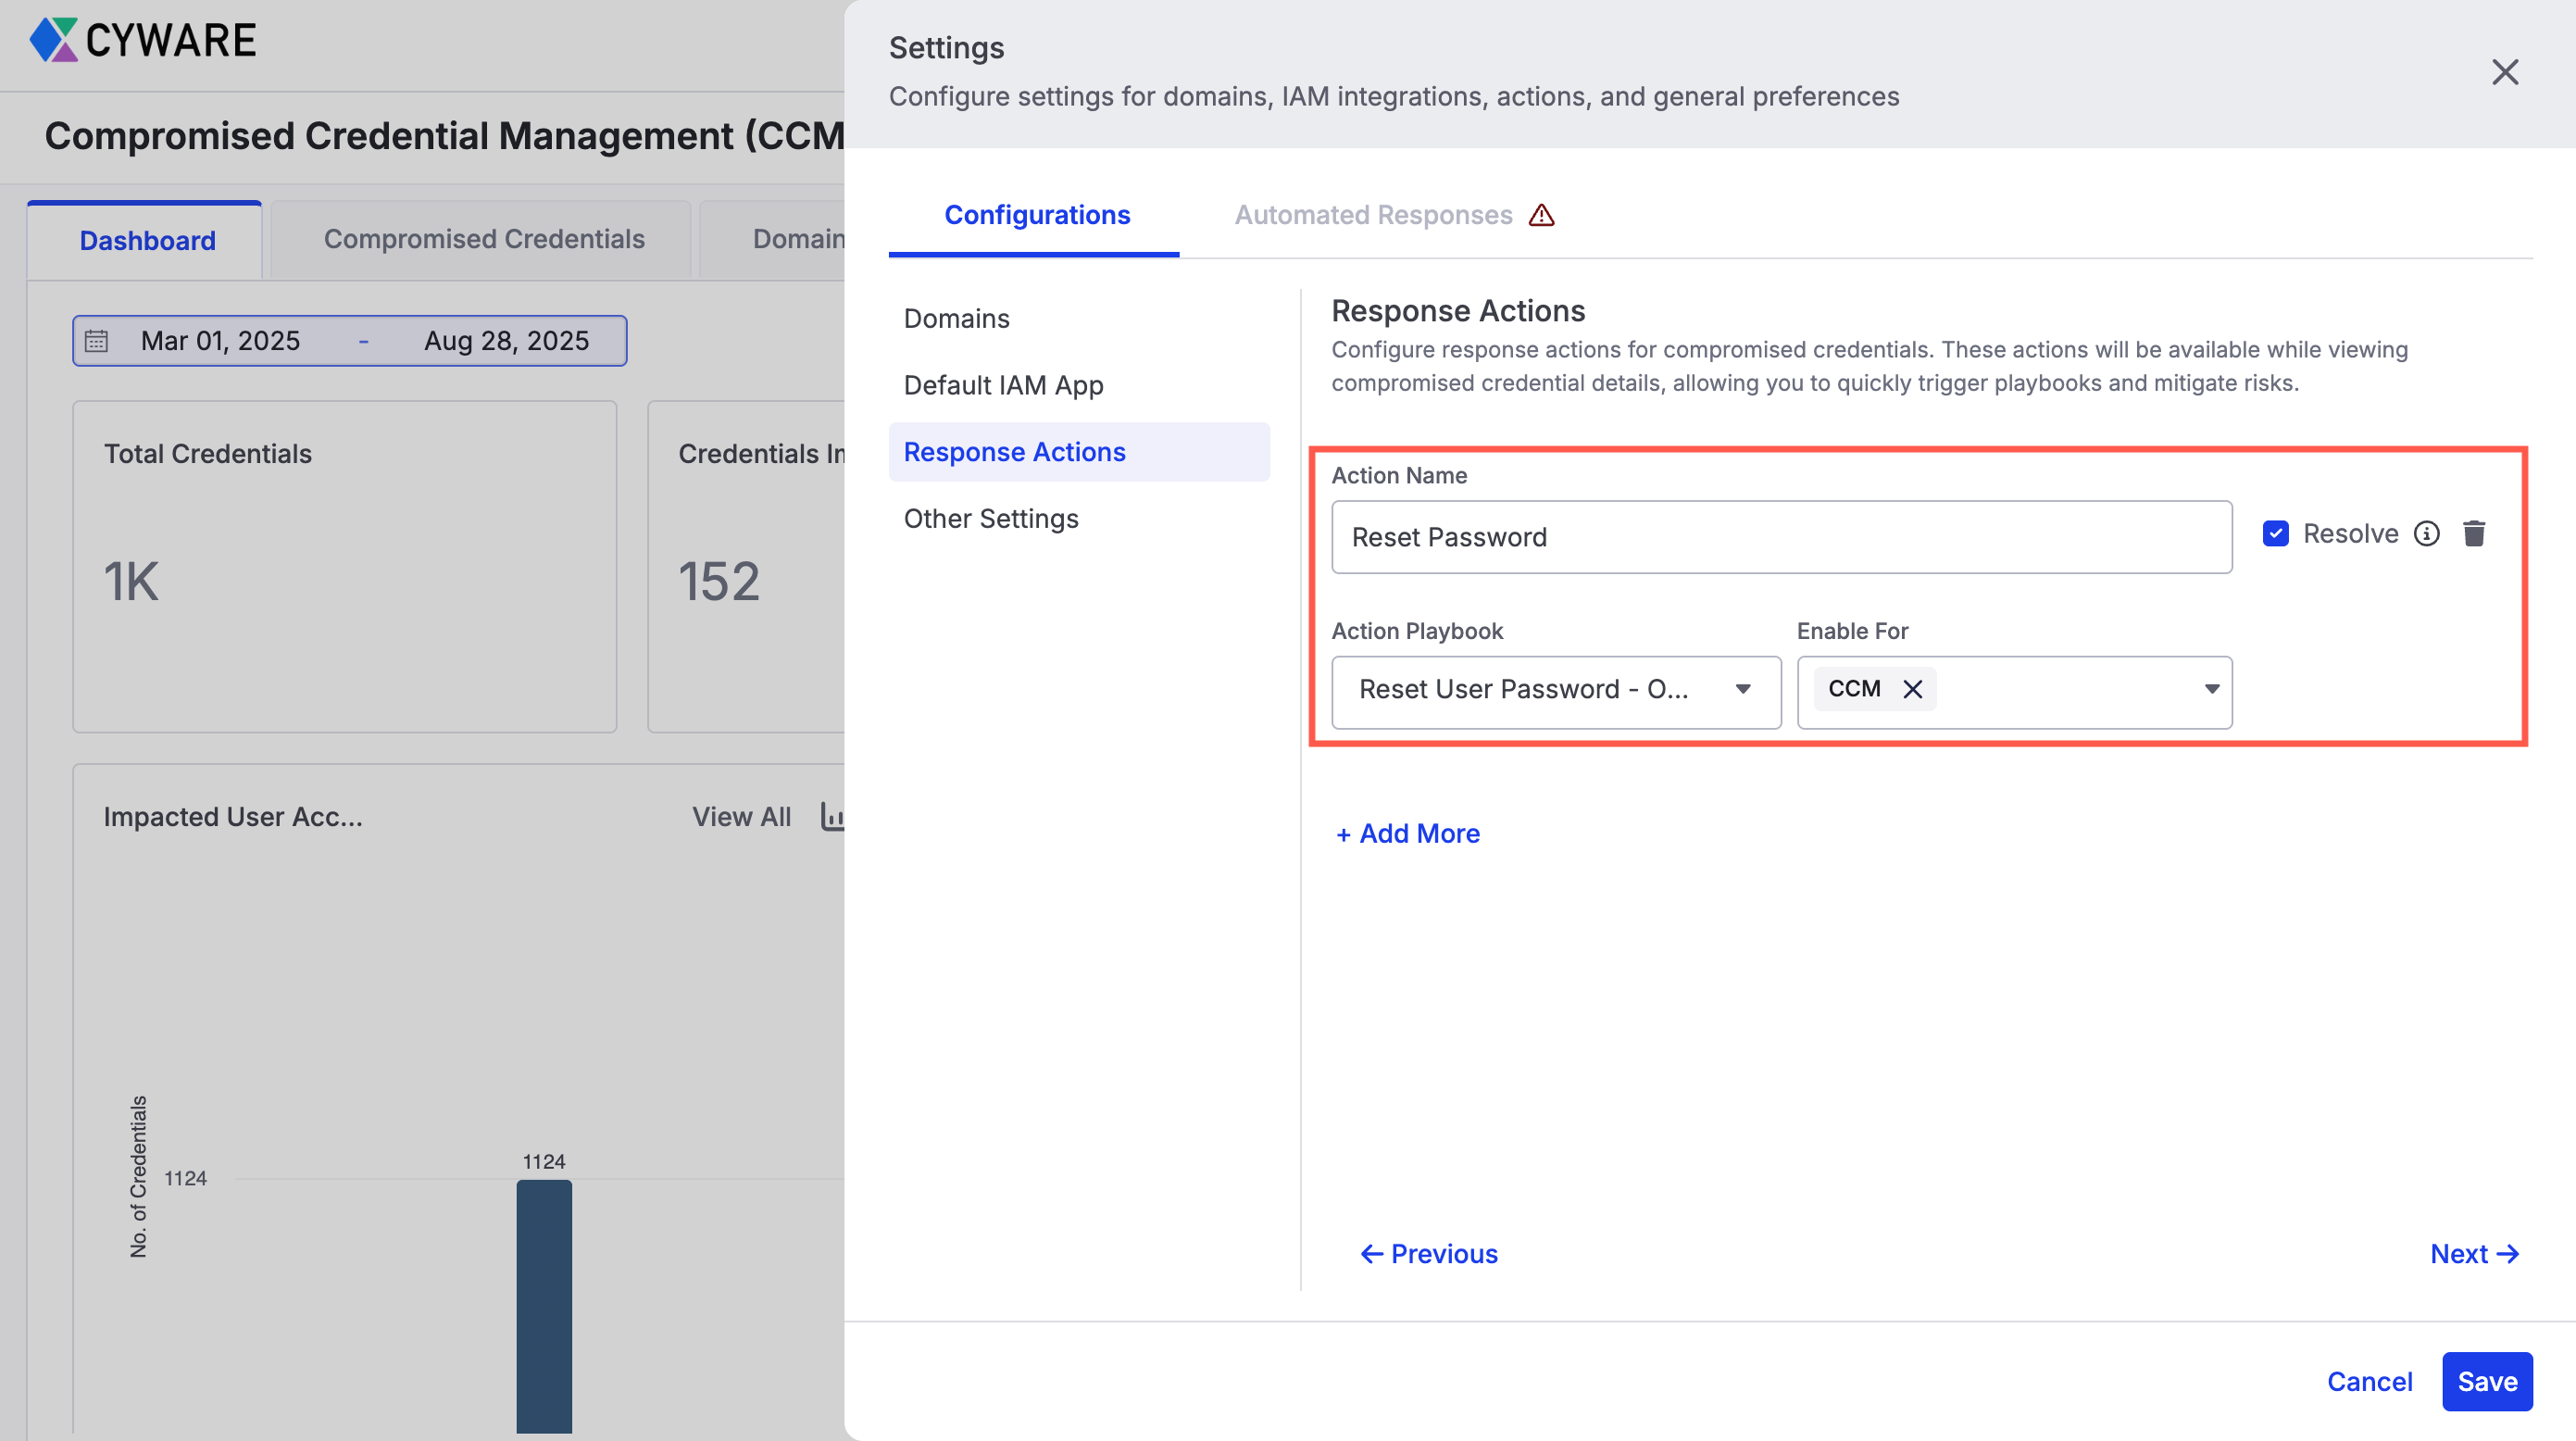Switch to the Automated Responses tab
This screenshot has height=1441, width=2576.
click(1373, 215)
